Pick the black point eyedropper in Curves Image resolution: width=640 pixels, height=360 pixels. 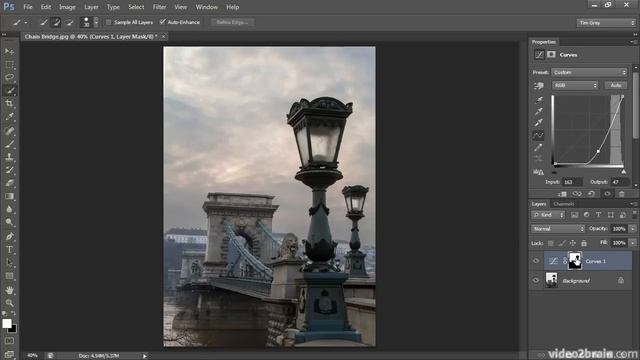[x=539, y=100]
